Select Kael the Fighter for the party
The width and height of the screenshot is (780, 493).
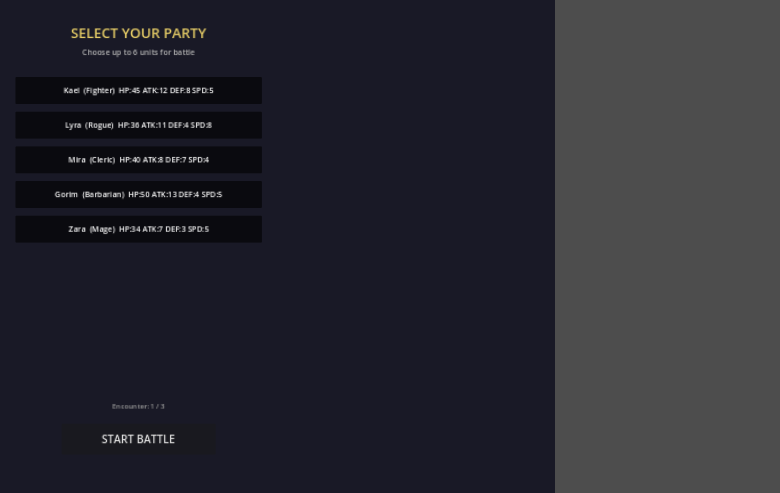point(138,90)
